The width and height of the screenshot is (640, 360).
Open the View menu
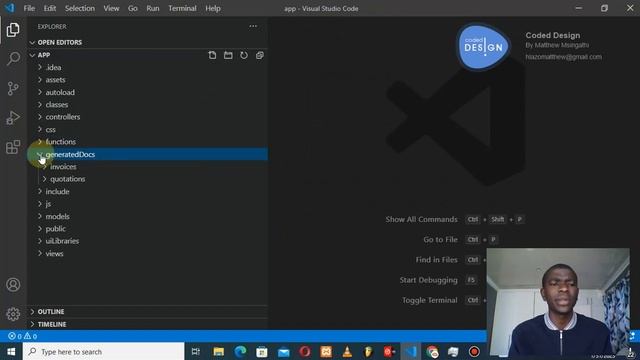click(x=111, y=8)
